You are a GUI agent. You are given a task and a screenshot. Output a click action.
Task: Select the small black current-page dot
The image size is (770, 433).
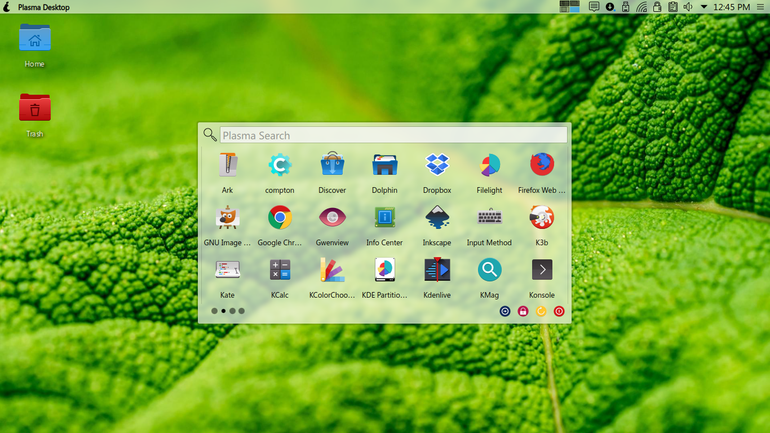click(223, 311)
